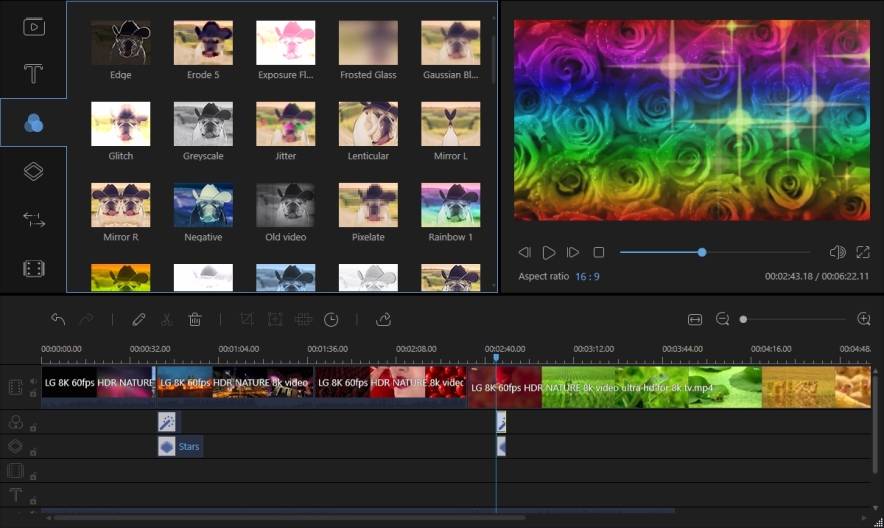Screen dimensions: 884x528
Task: Switch to the Text tab in sidebar
Action: 34,74
